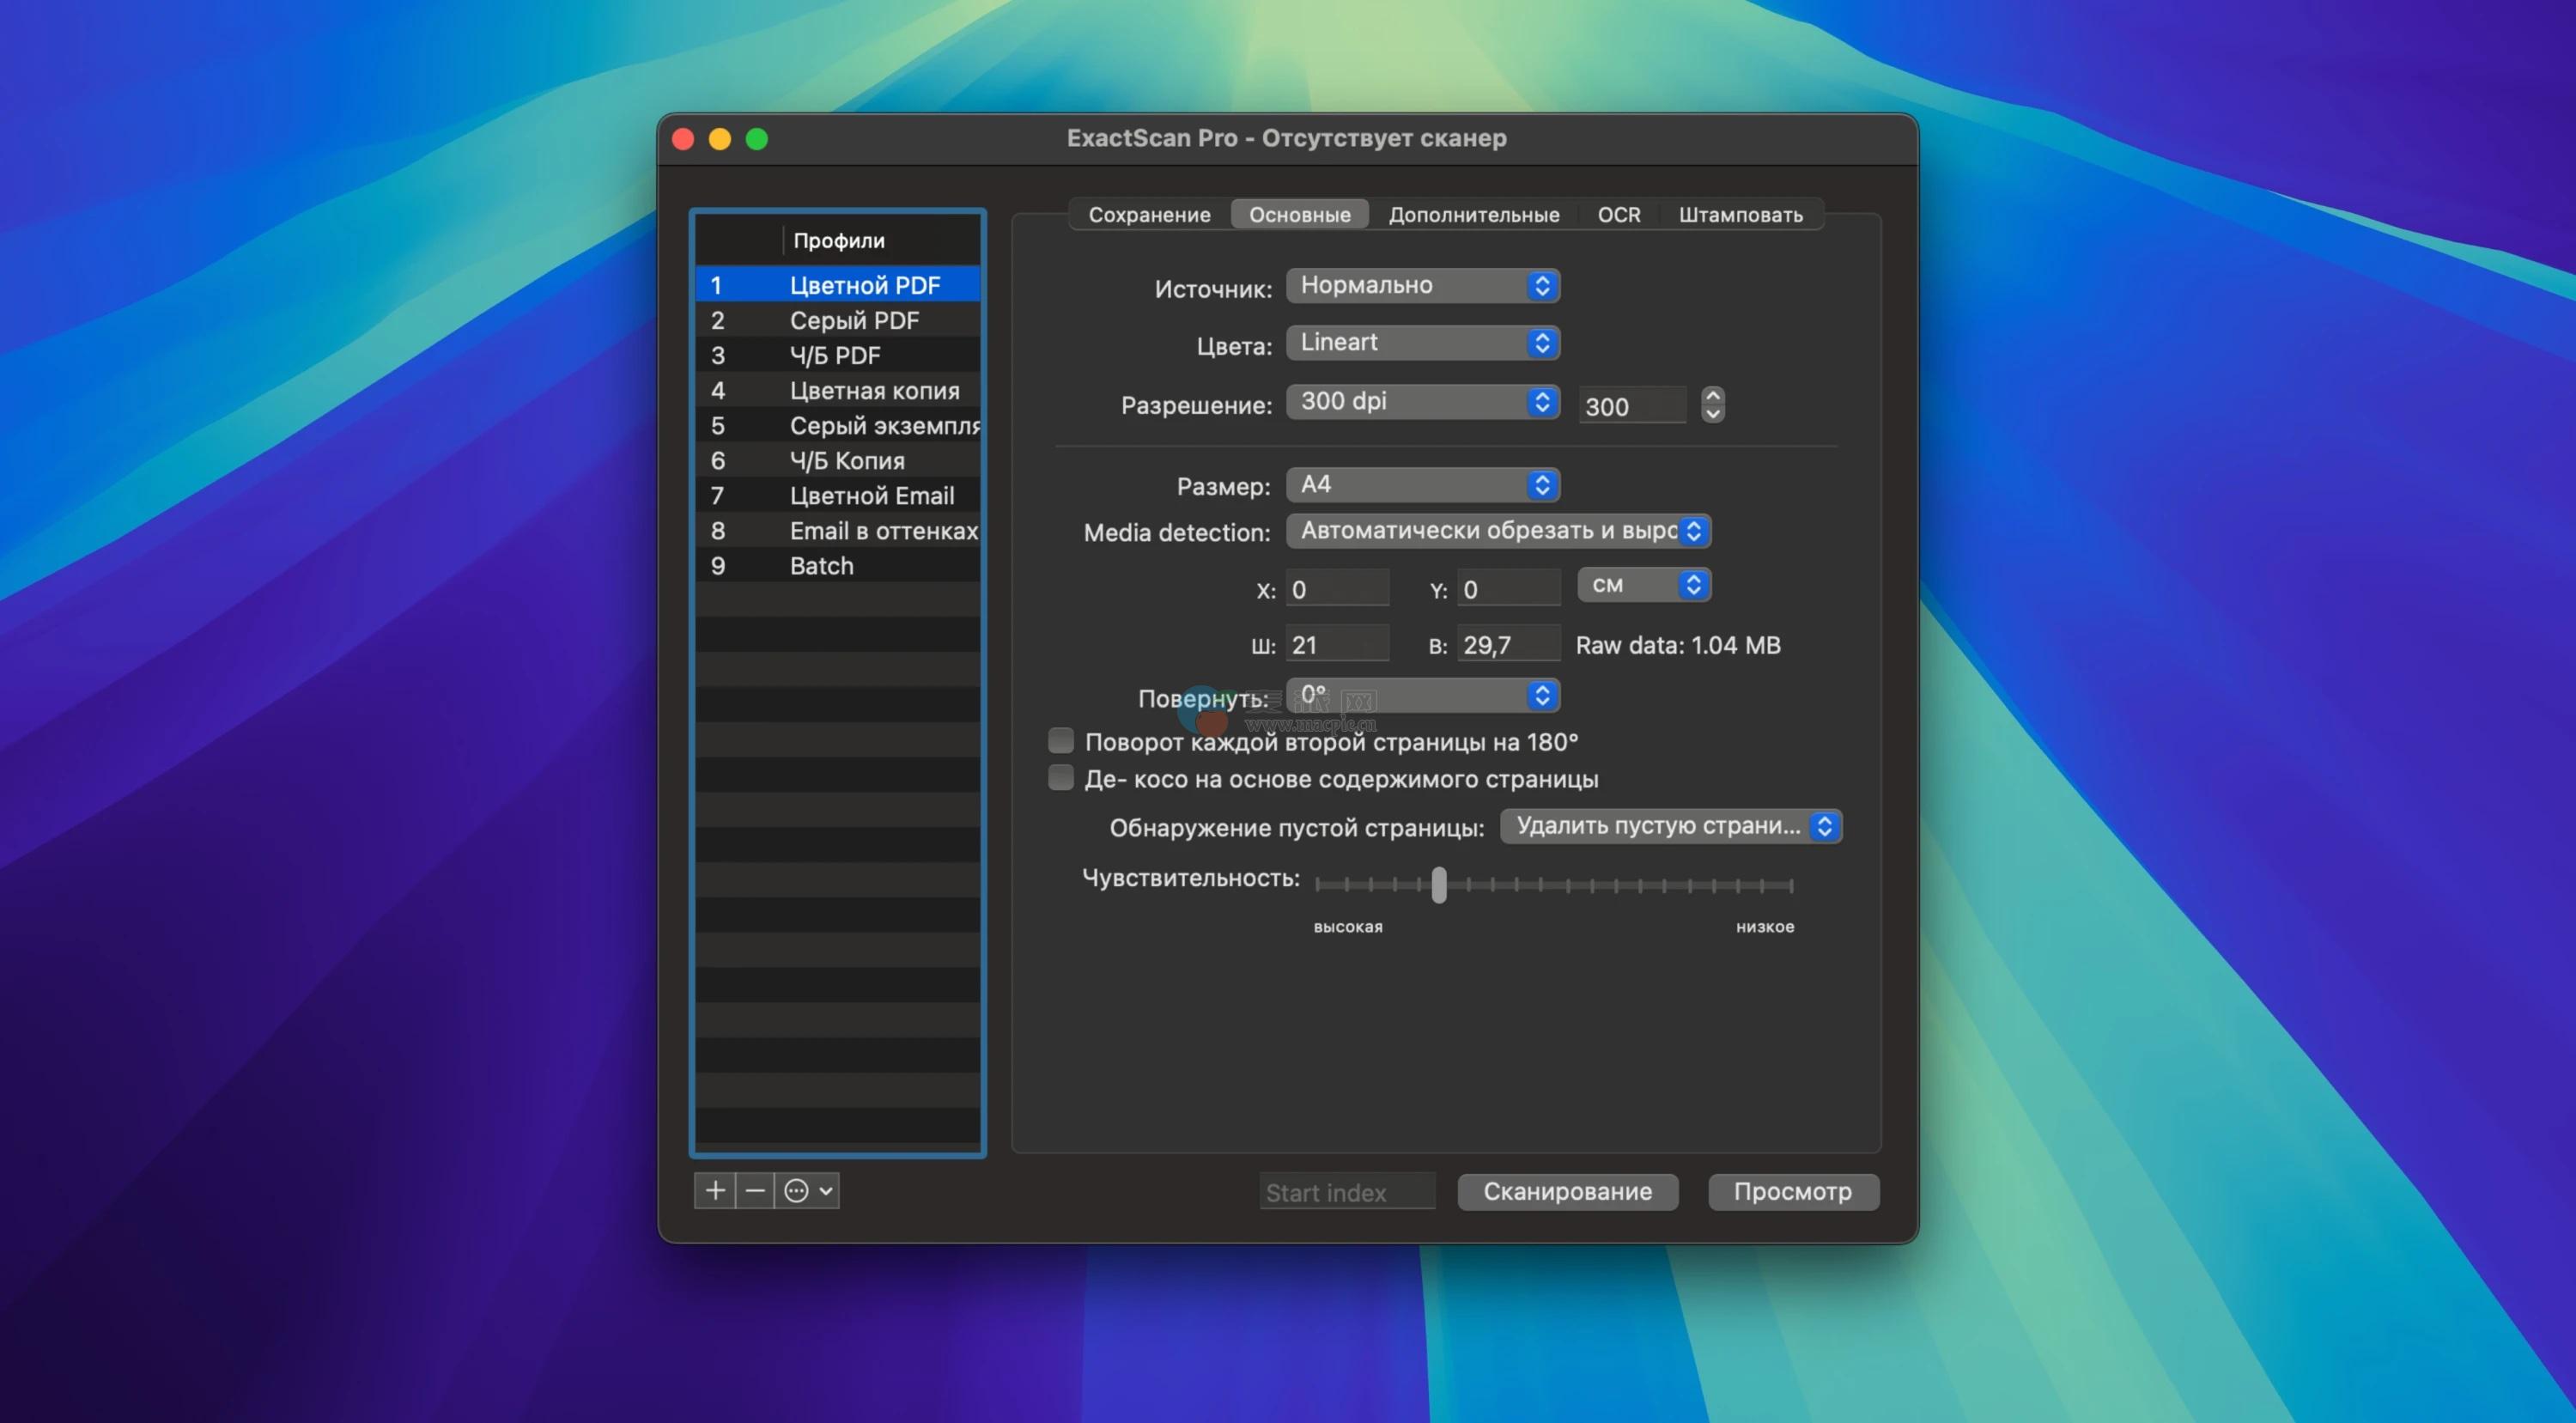
Task: Open the OCR tab
Action: click(x=1618, y=215)
